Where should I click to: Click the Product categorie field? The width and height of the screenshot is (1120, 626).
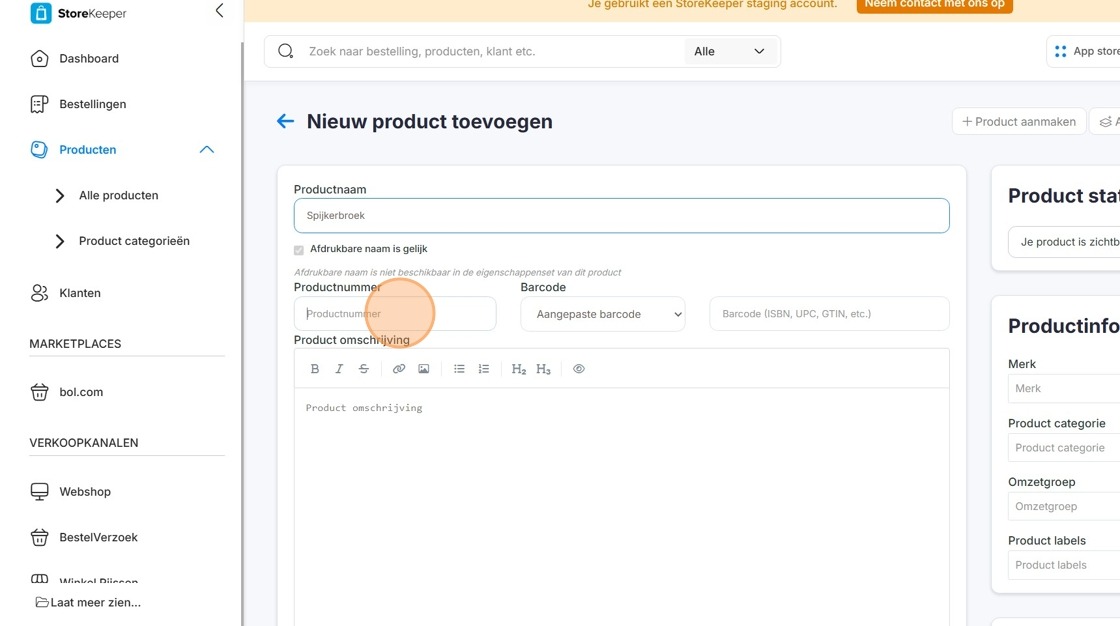[1064, 448]
